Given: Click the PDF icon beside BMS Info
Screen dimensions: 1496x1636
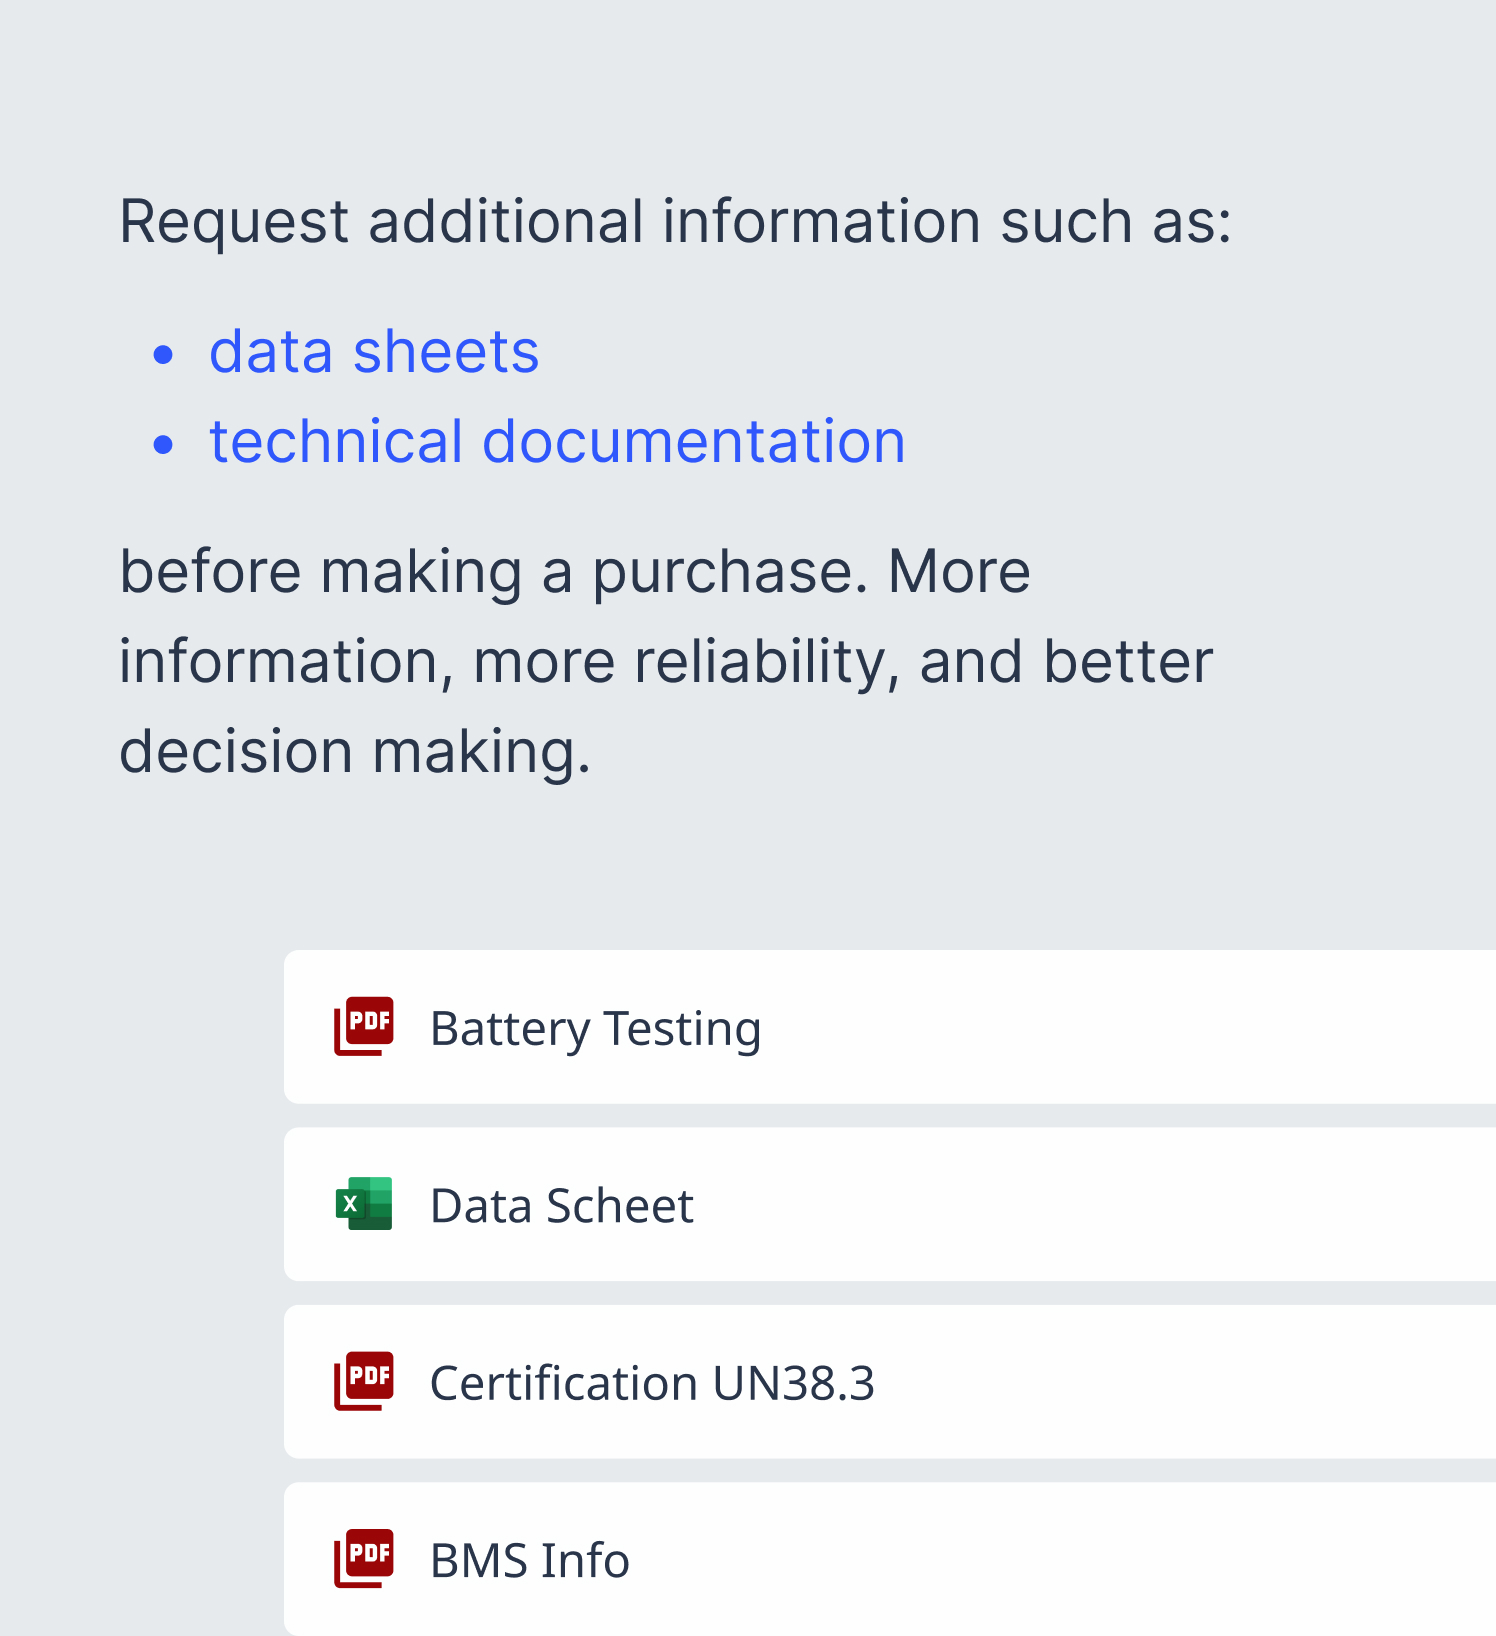Looking at the screenshot, I should click(364, 1558).
